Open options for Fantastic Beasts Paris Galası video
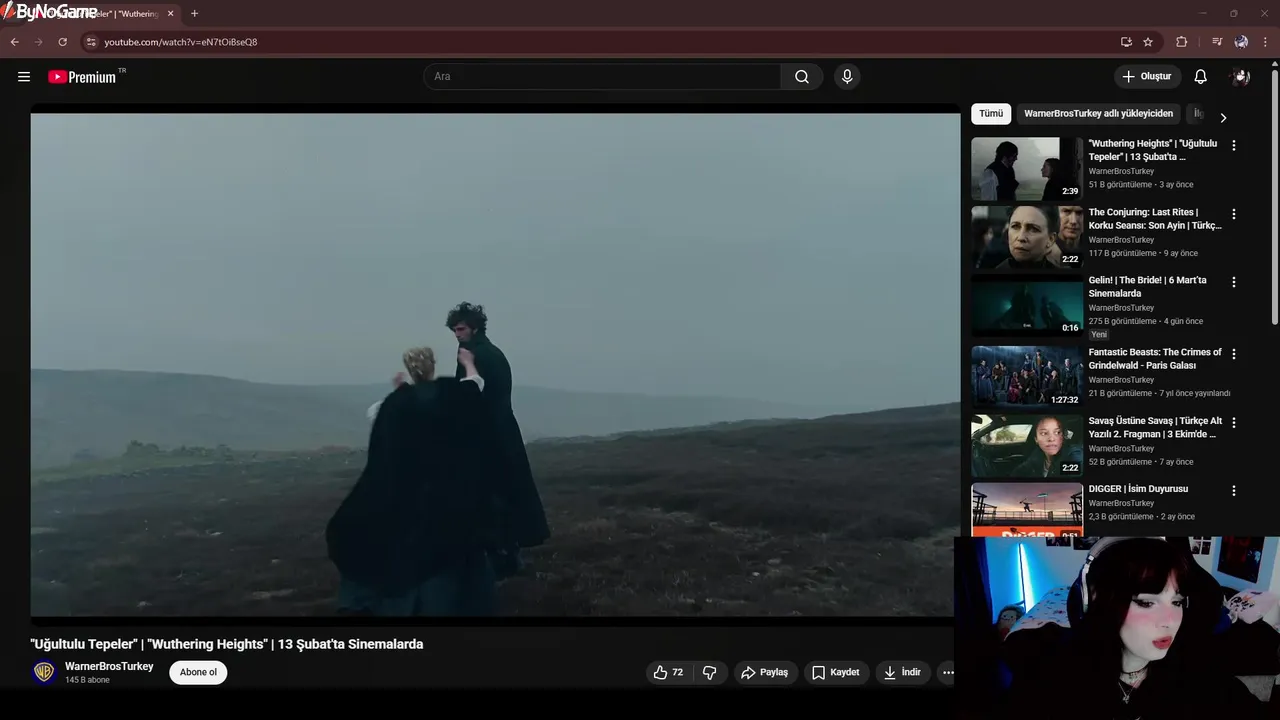The width and height of the screenshot is (1280, 720). [x=1233, y=354]
